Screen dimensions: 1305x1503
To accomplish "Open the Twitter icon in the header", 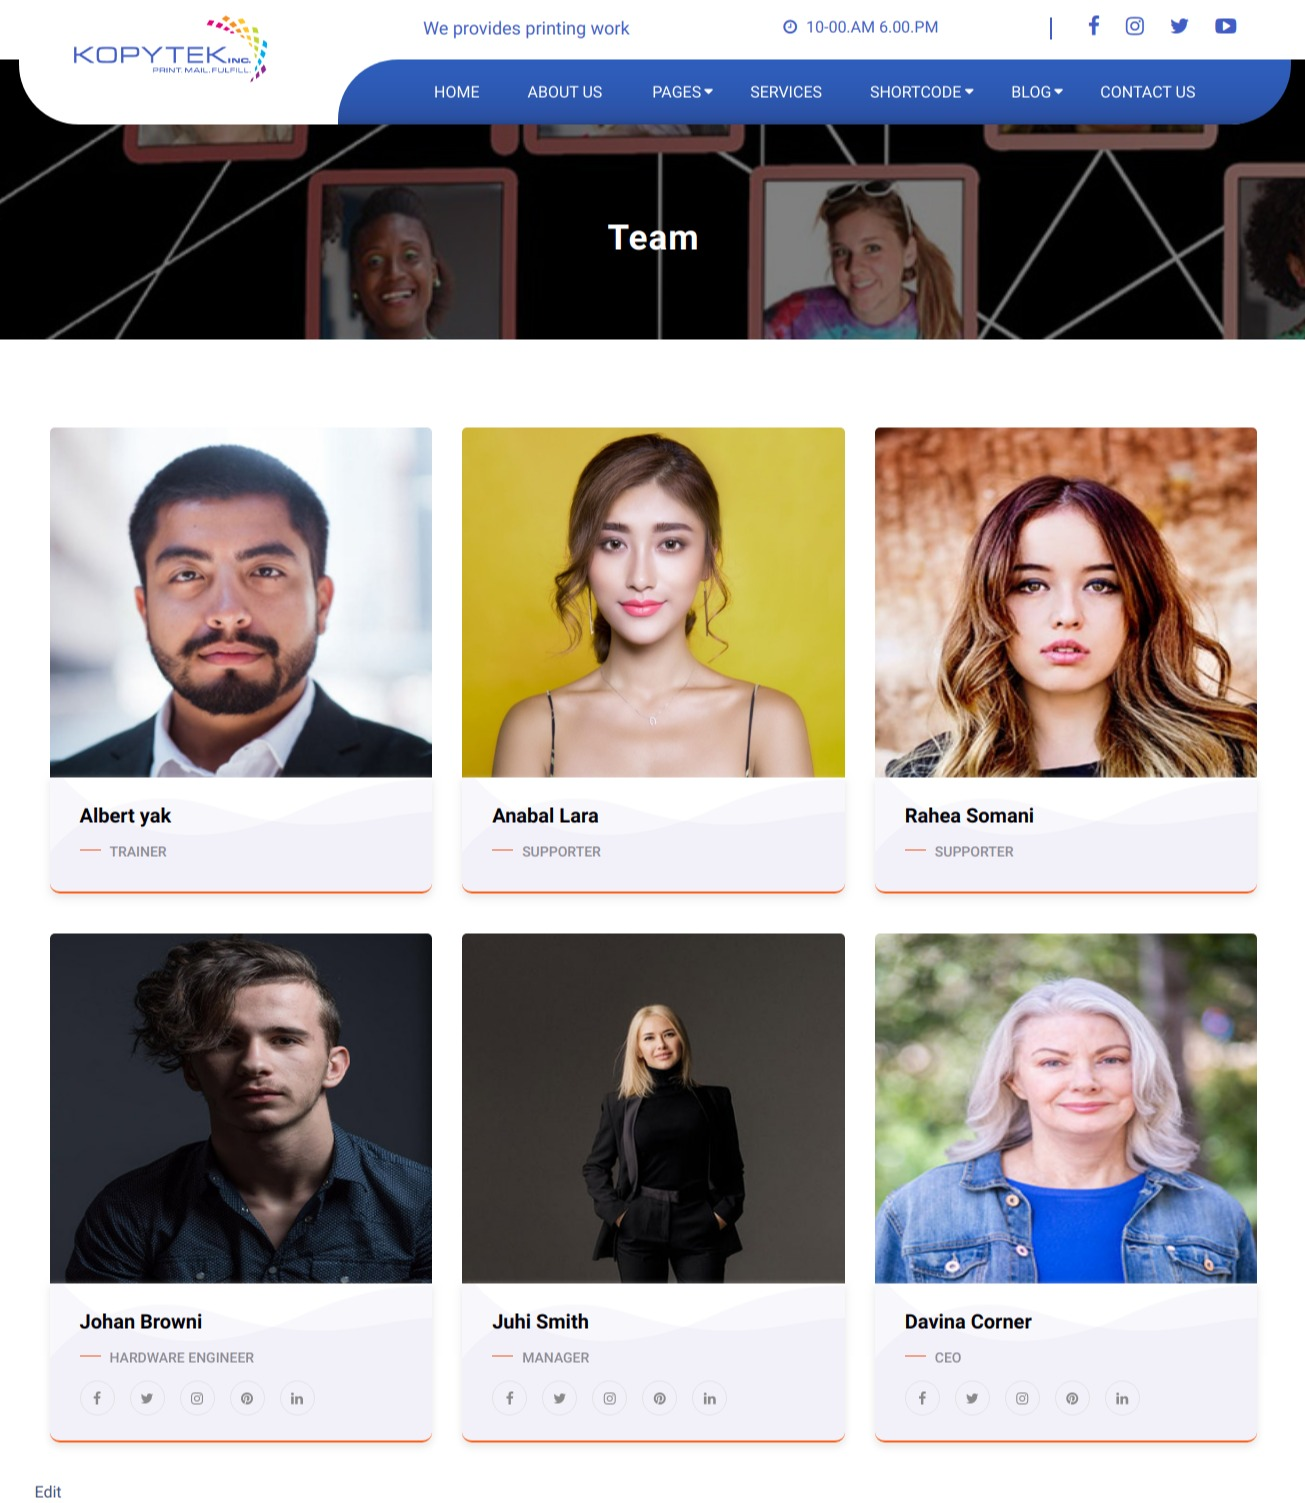I will pos(1179,26).
